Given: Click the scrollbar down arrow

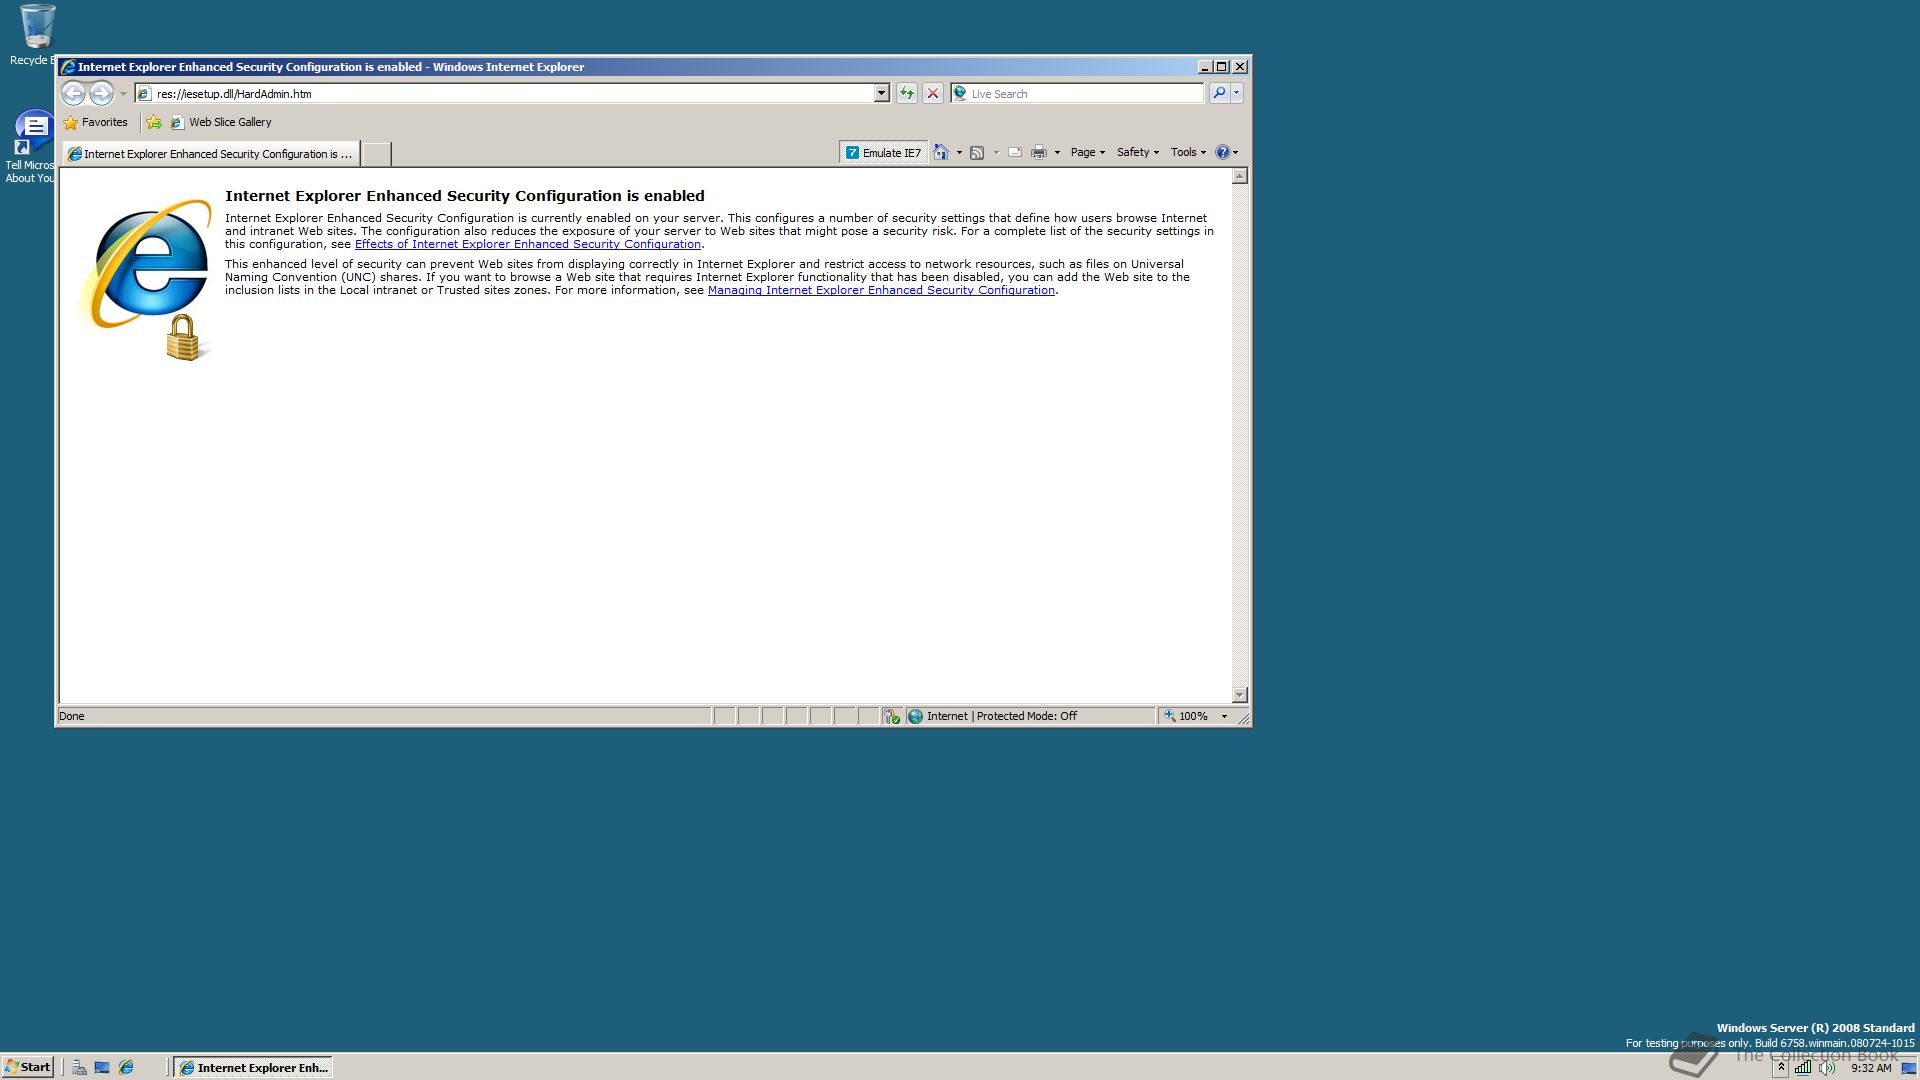Looking at the screenshot, I should (x=1240, y=695).
